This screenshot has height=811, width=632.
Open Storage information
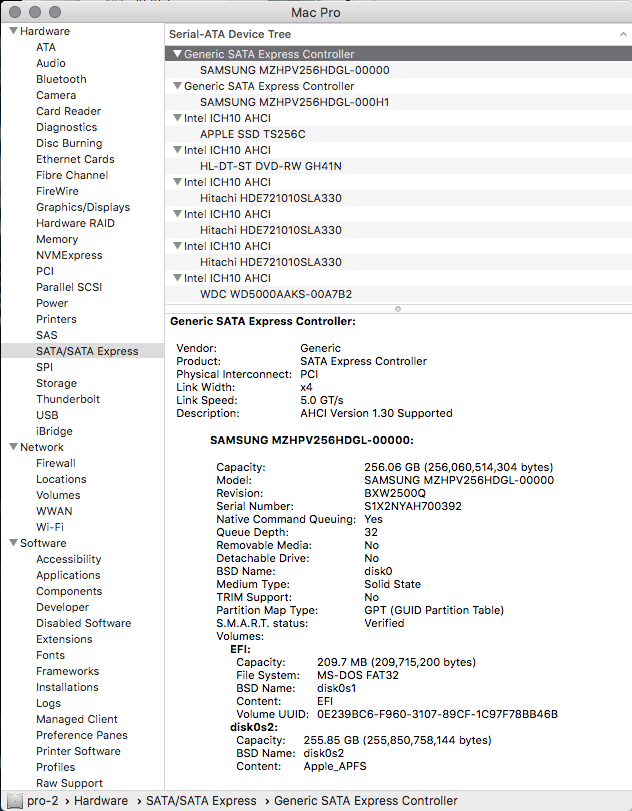point(56,383)
